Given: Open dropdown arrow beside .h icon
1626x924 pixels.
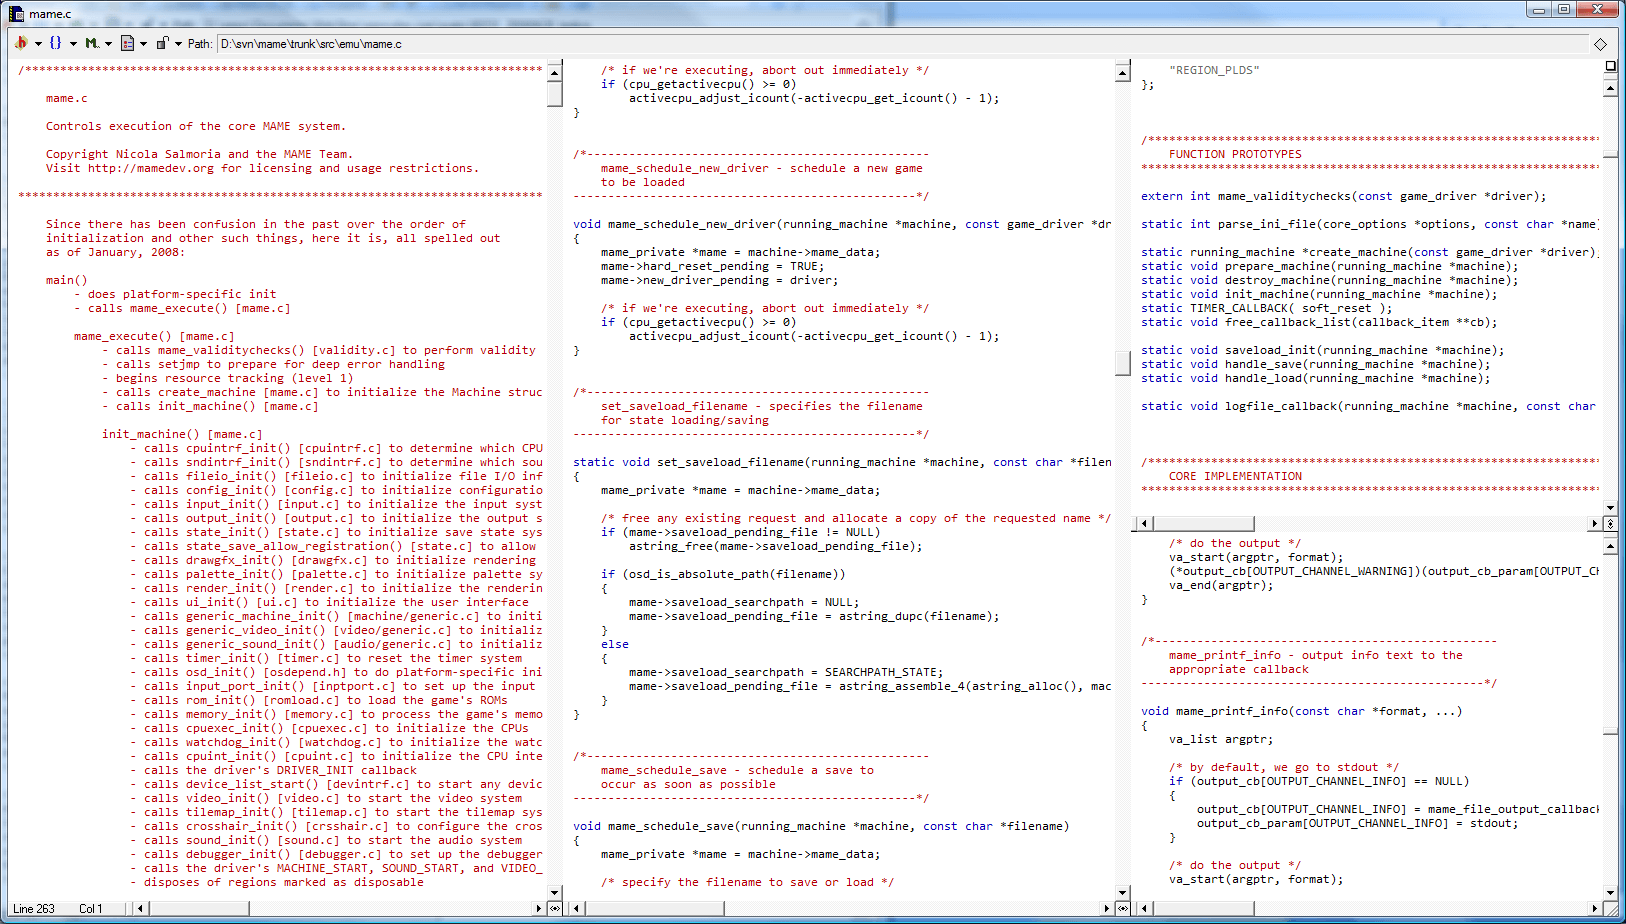Looking at the screenshot, I should coord(38,44).
